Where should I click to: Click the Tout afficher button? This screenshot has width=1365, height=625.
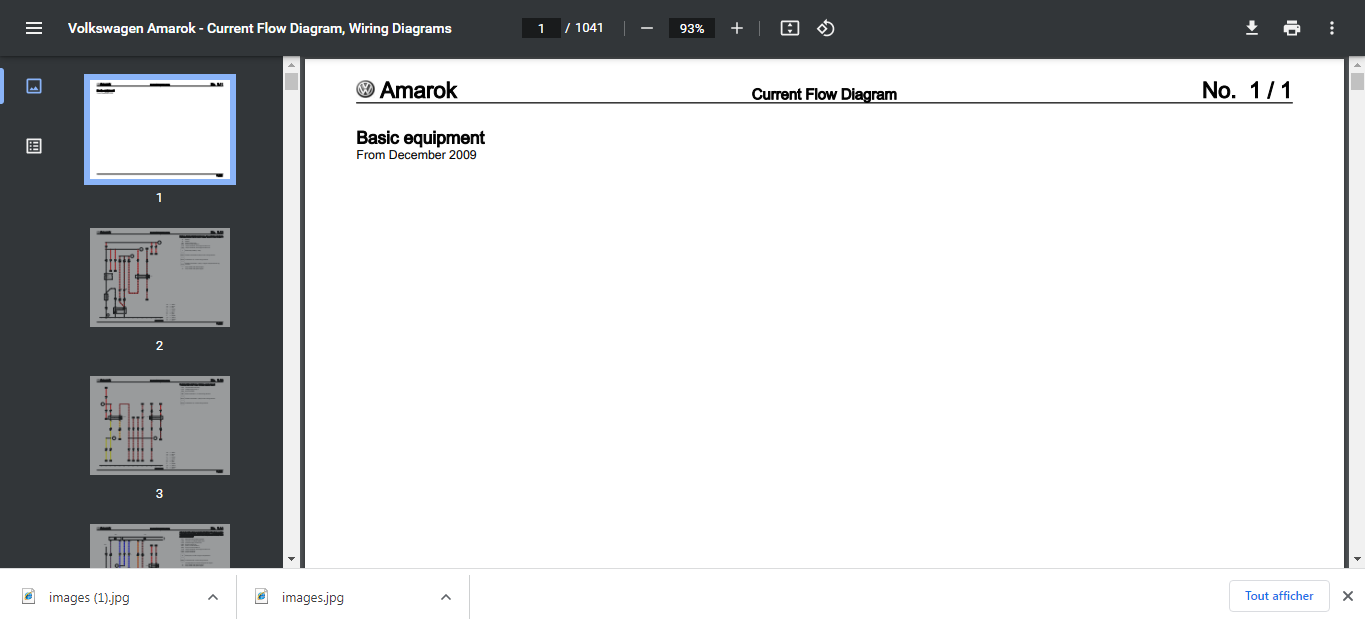(x=1279, y=596)
